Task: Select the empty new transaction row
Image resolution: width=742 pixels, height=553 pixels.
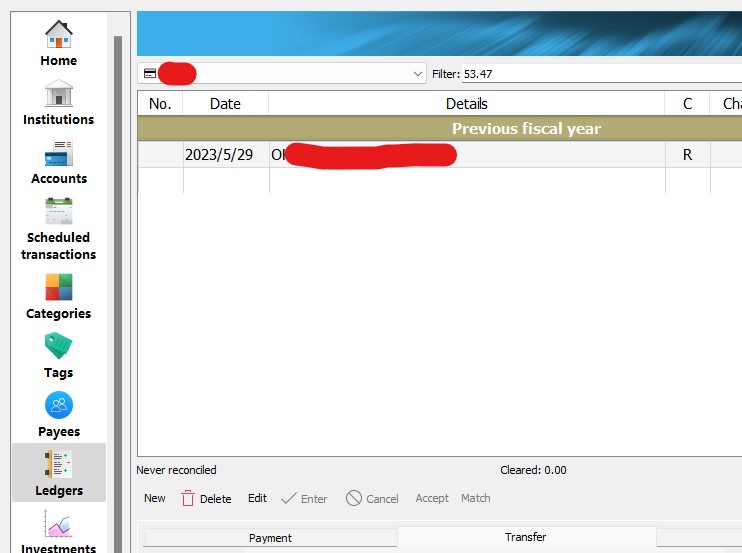Action: [440, 181]
